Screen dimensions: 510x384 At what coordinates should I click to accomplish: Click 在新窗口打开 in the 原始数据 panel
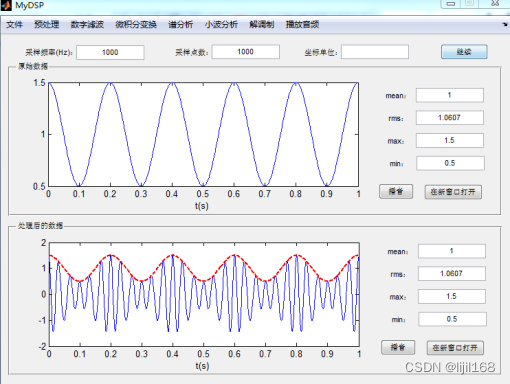point(453,192)
